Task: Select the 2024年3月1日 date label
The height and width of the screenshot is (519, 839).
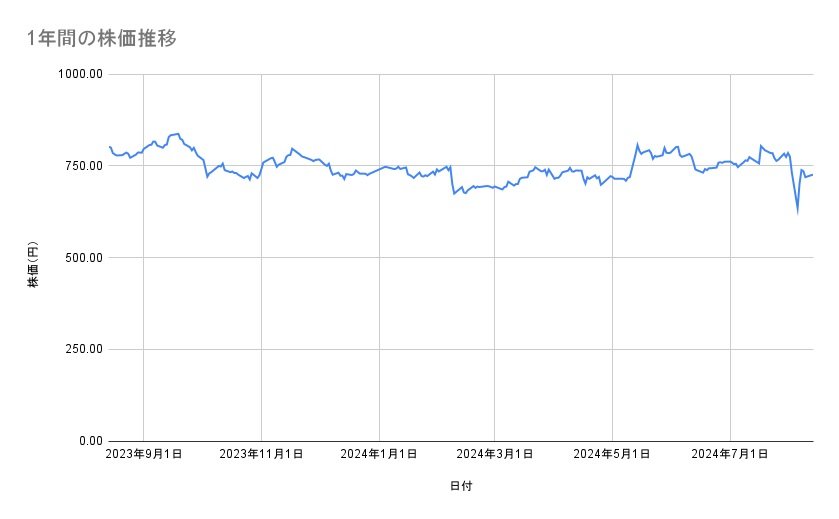Action: coord(496,455)
